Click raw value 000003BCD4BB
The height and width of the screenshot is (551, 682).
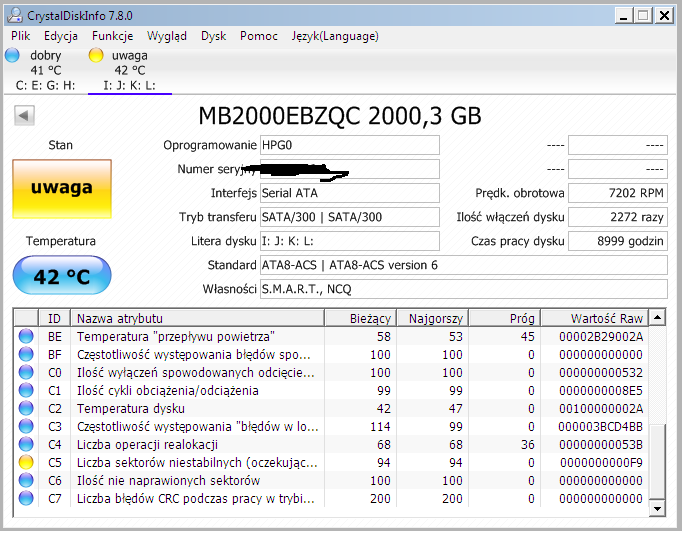tap(600, 427)
